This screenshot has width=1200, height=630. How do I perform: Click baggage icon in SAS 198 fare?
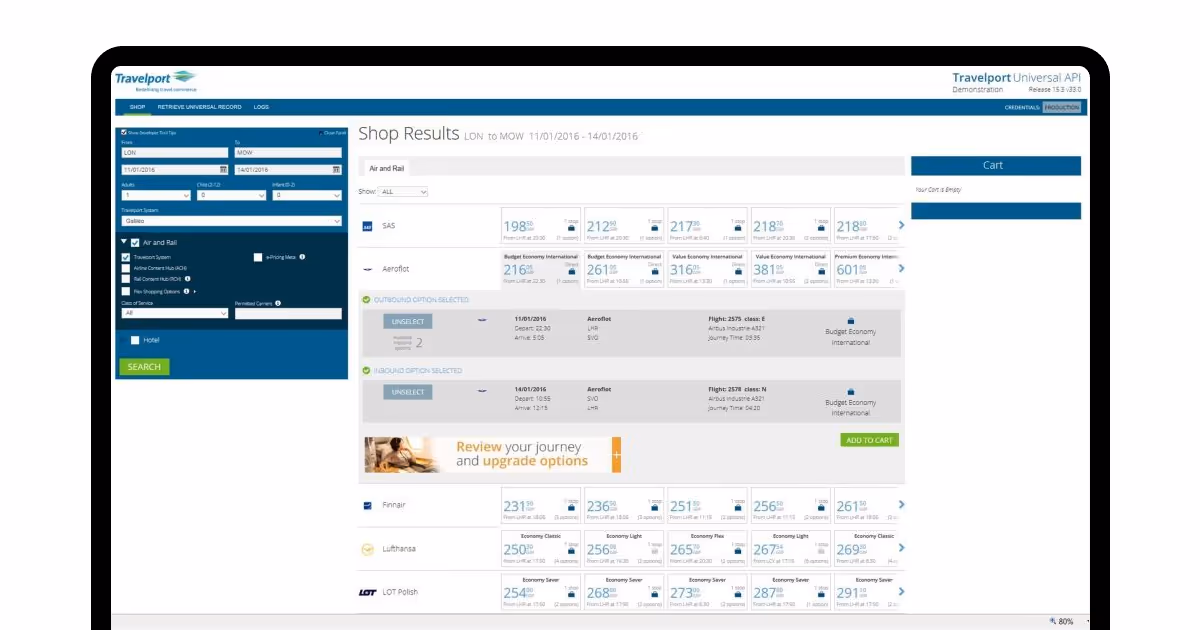click(571, 229)
